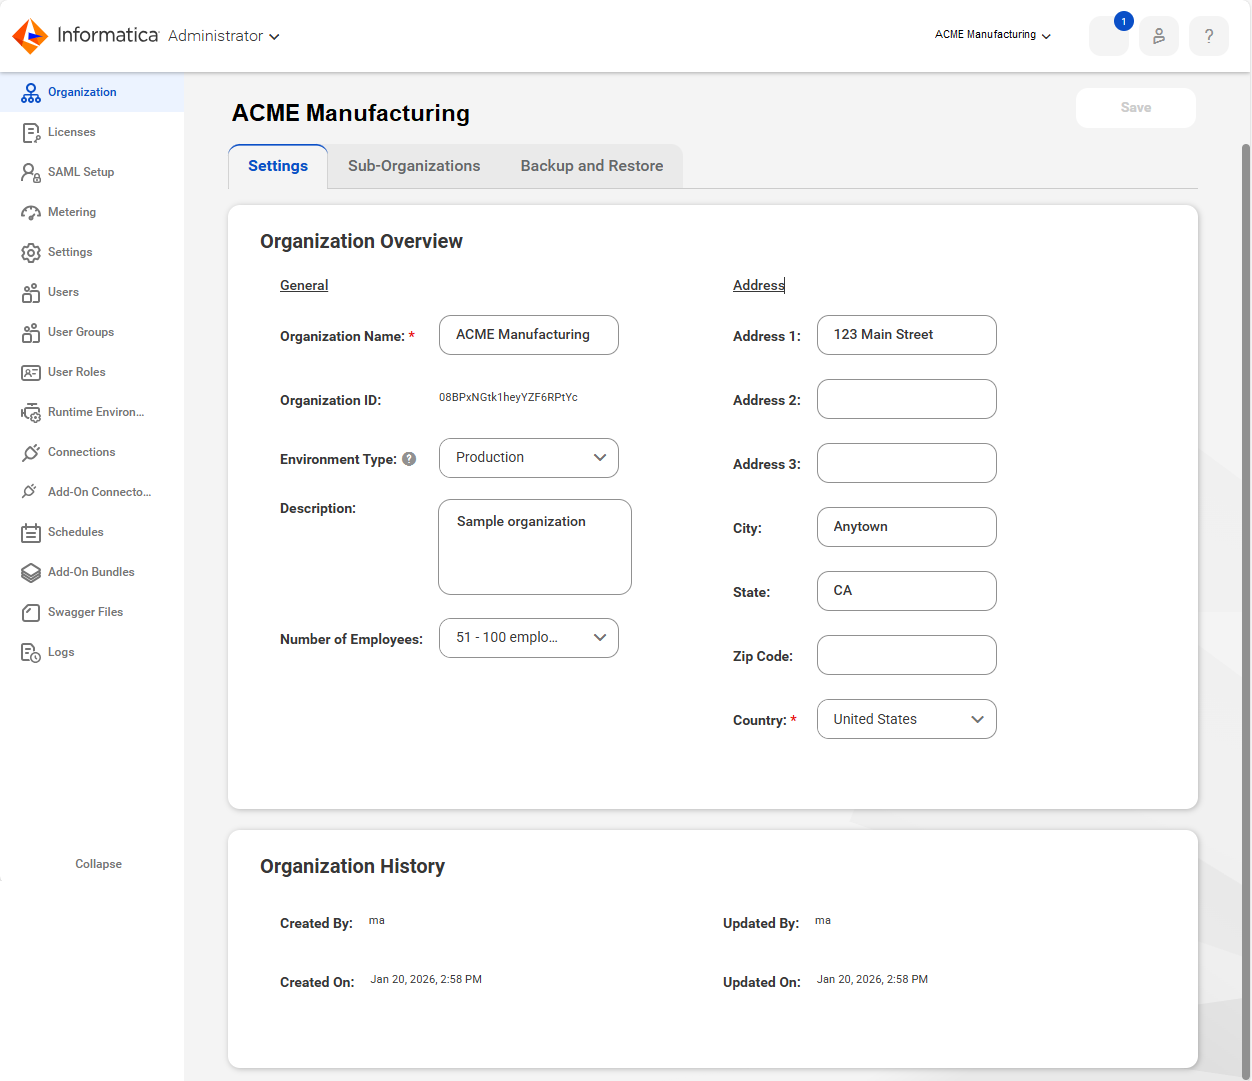Open the user profile icon
Viewport: 1252px width, 1081px height.
[x=1159, y=36]
